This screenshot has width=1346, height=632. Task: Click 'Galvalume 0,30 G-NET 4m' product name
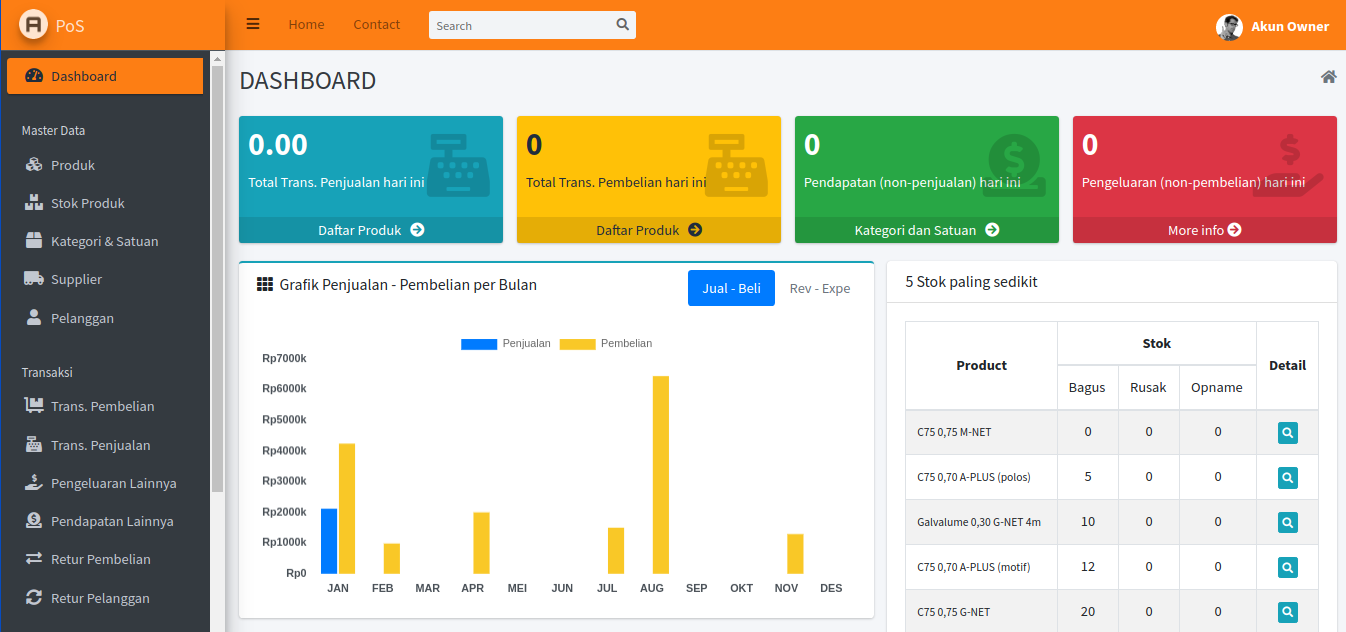979,522
